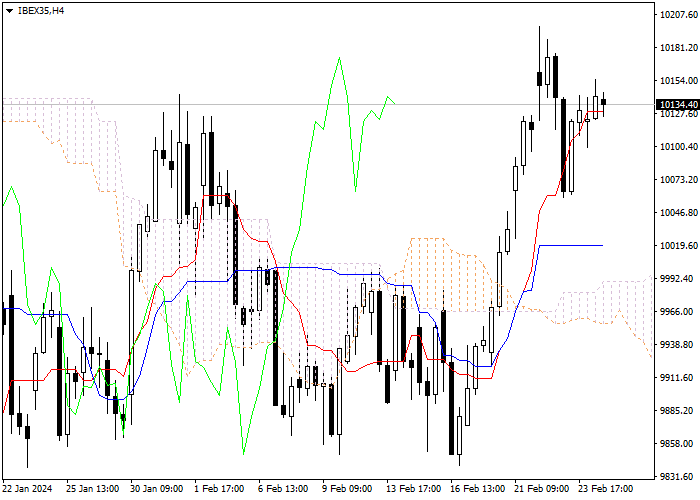Click price scale value 10154.00
The width and height of the screenshot is (700, 500).
679,81
